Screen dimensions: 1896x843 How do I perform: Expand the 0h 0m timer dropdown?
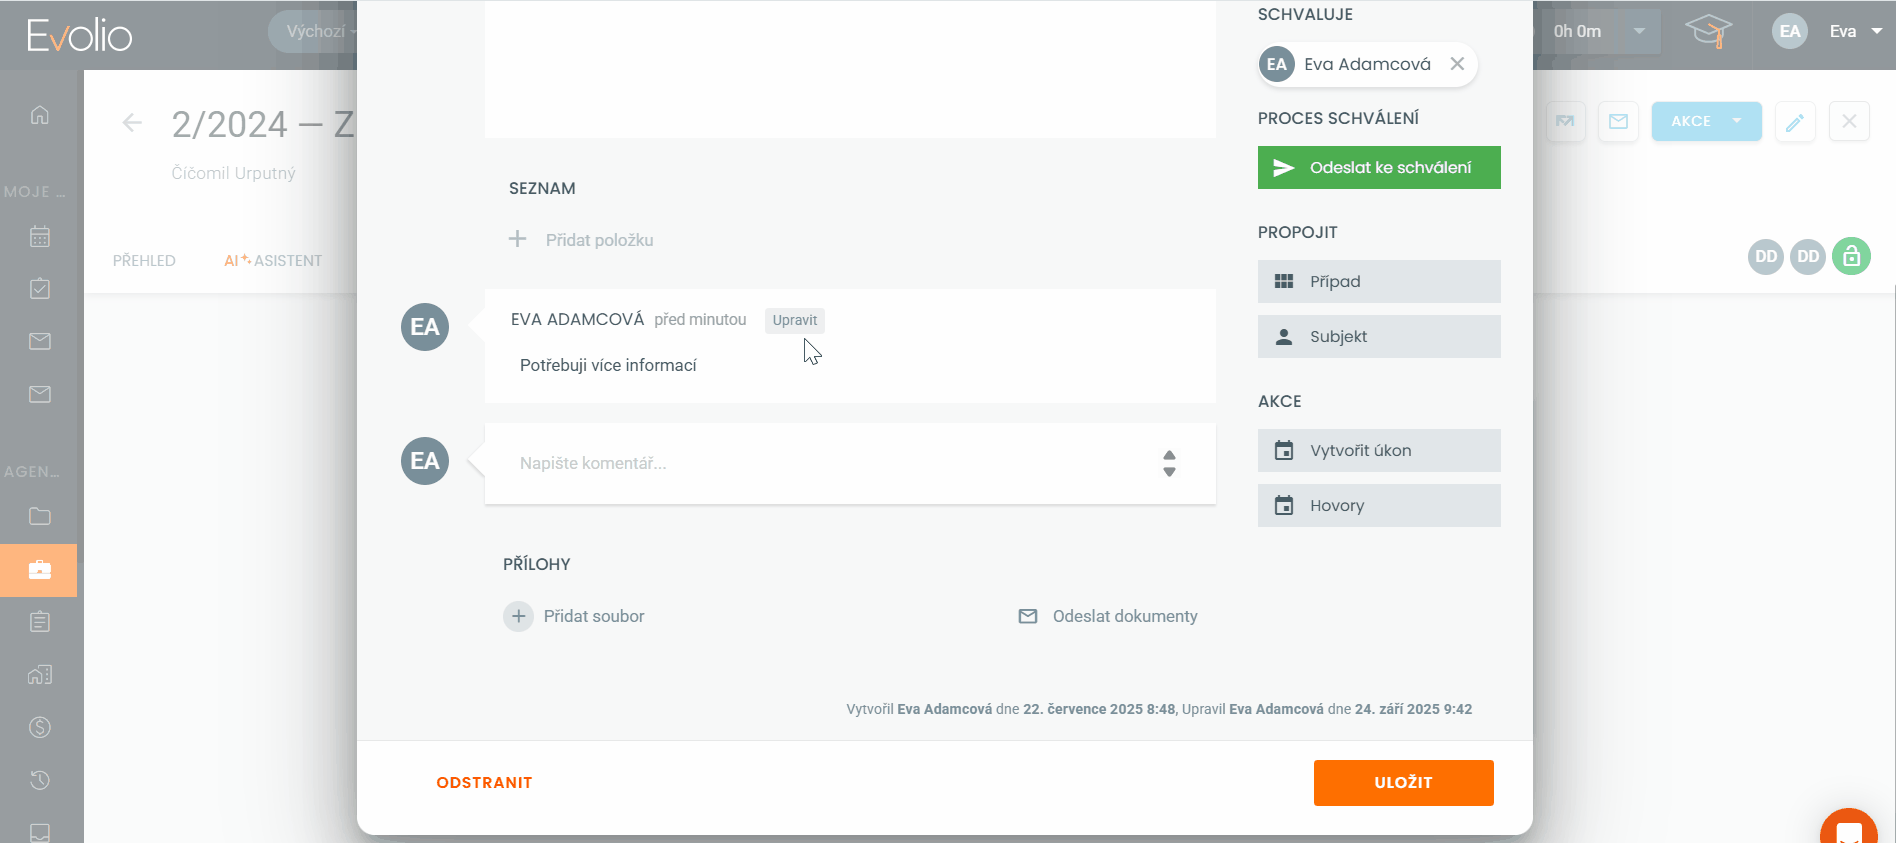click(x=1639, y=32)
